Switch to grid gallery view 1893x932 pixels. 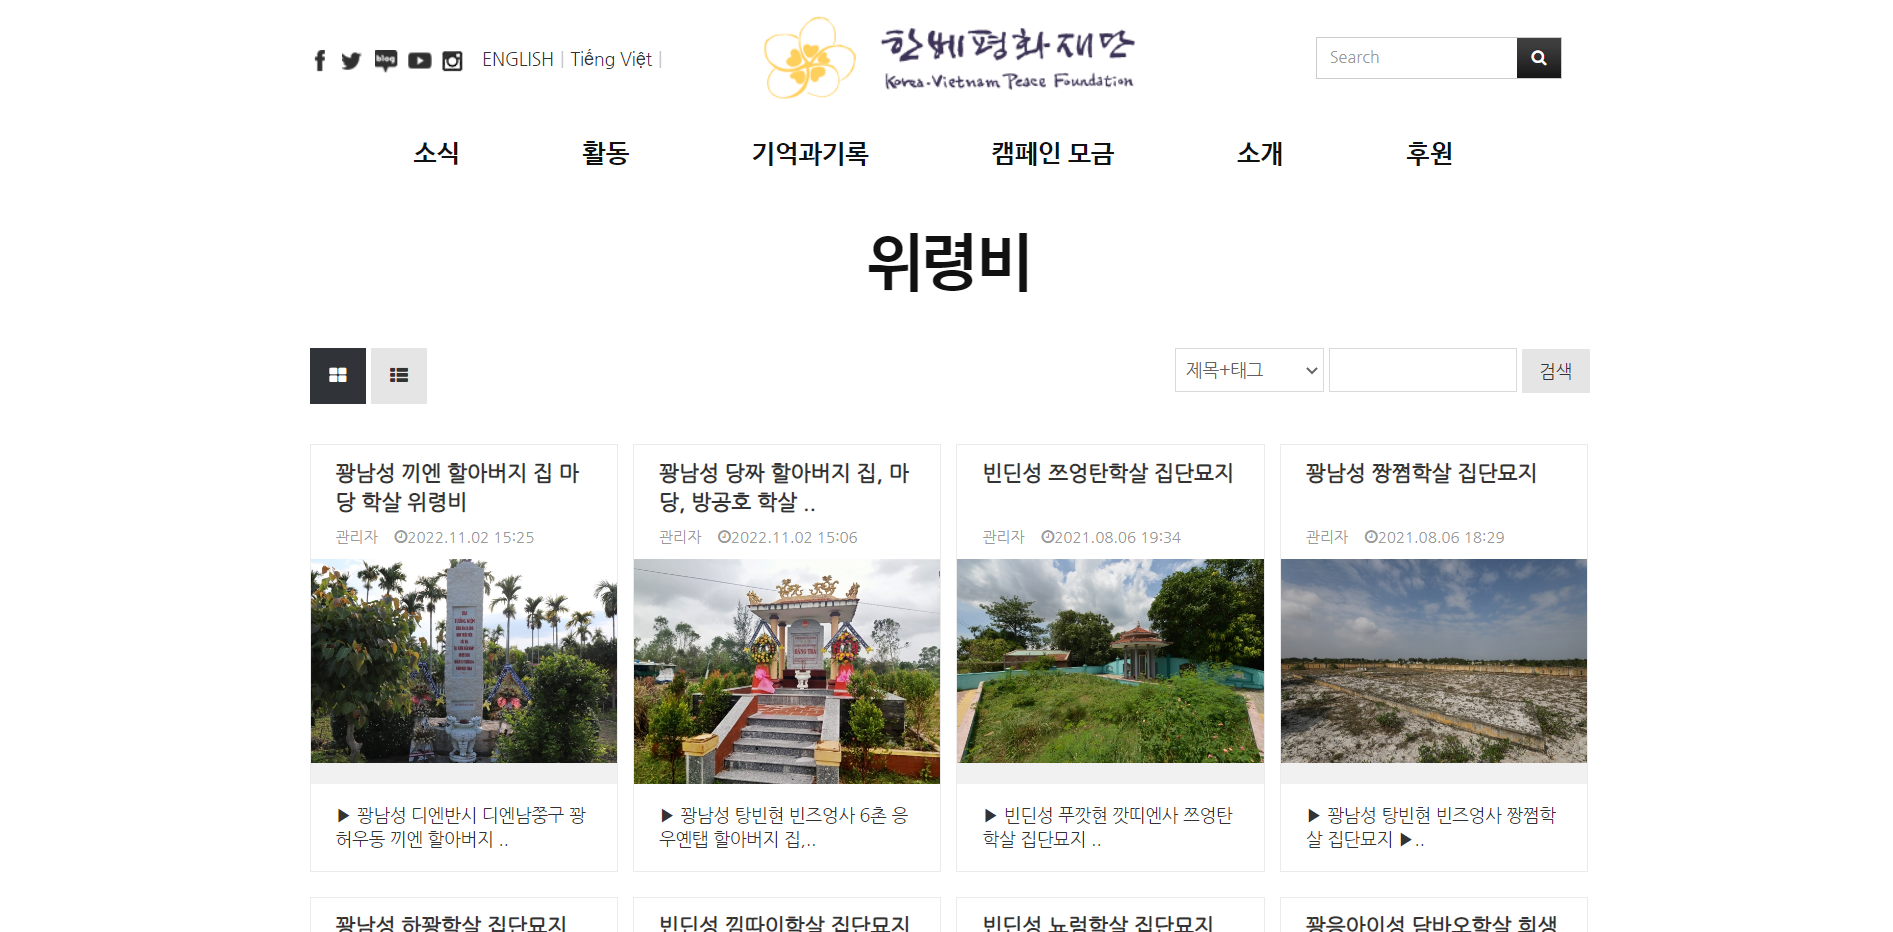338,376
